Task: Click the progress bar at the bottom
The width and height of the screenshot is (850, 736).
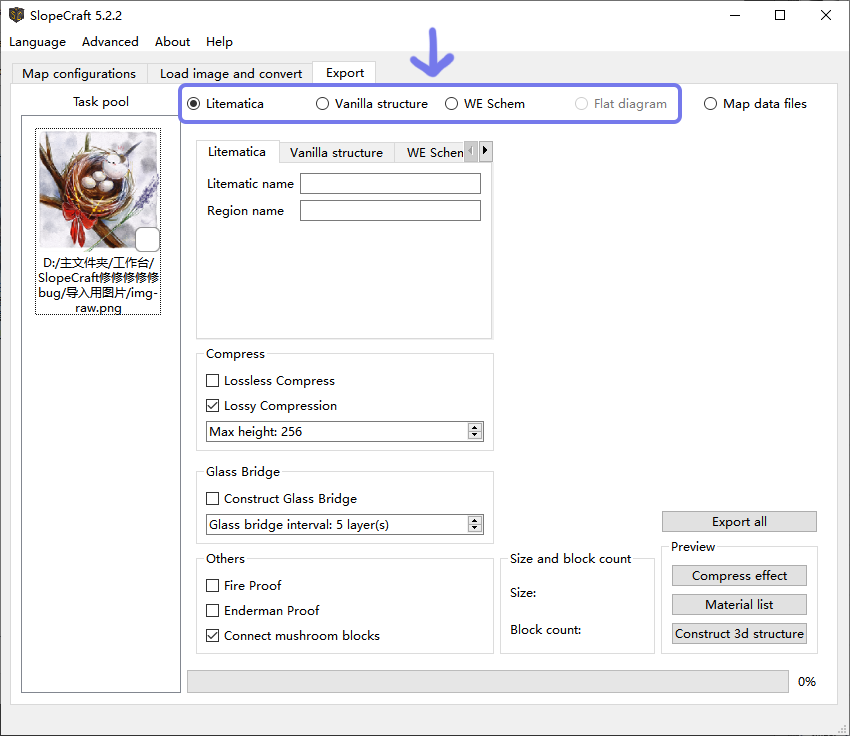Action: pos(487,681)
